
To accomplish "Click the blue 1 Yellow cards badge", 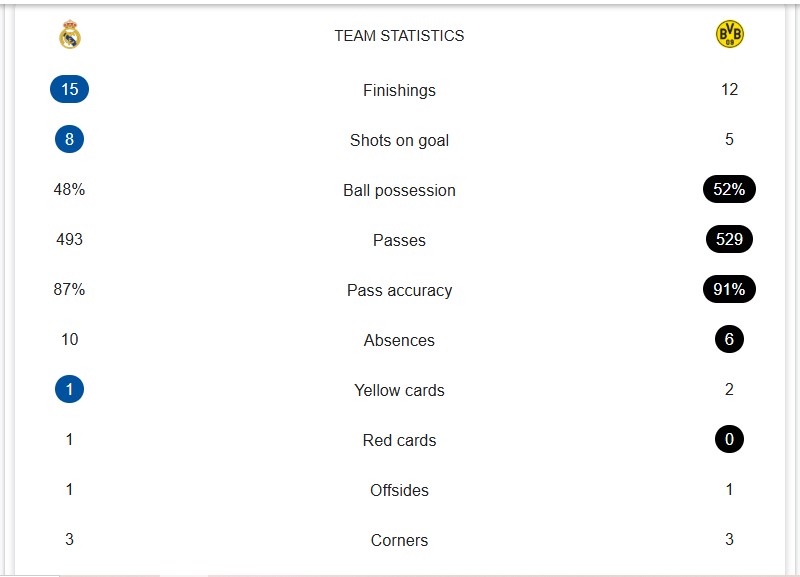I will (x=69, y=390).
